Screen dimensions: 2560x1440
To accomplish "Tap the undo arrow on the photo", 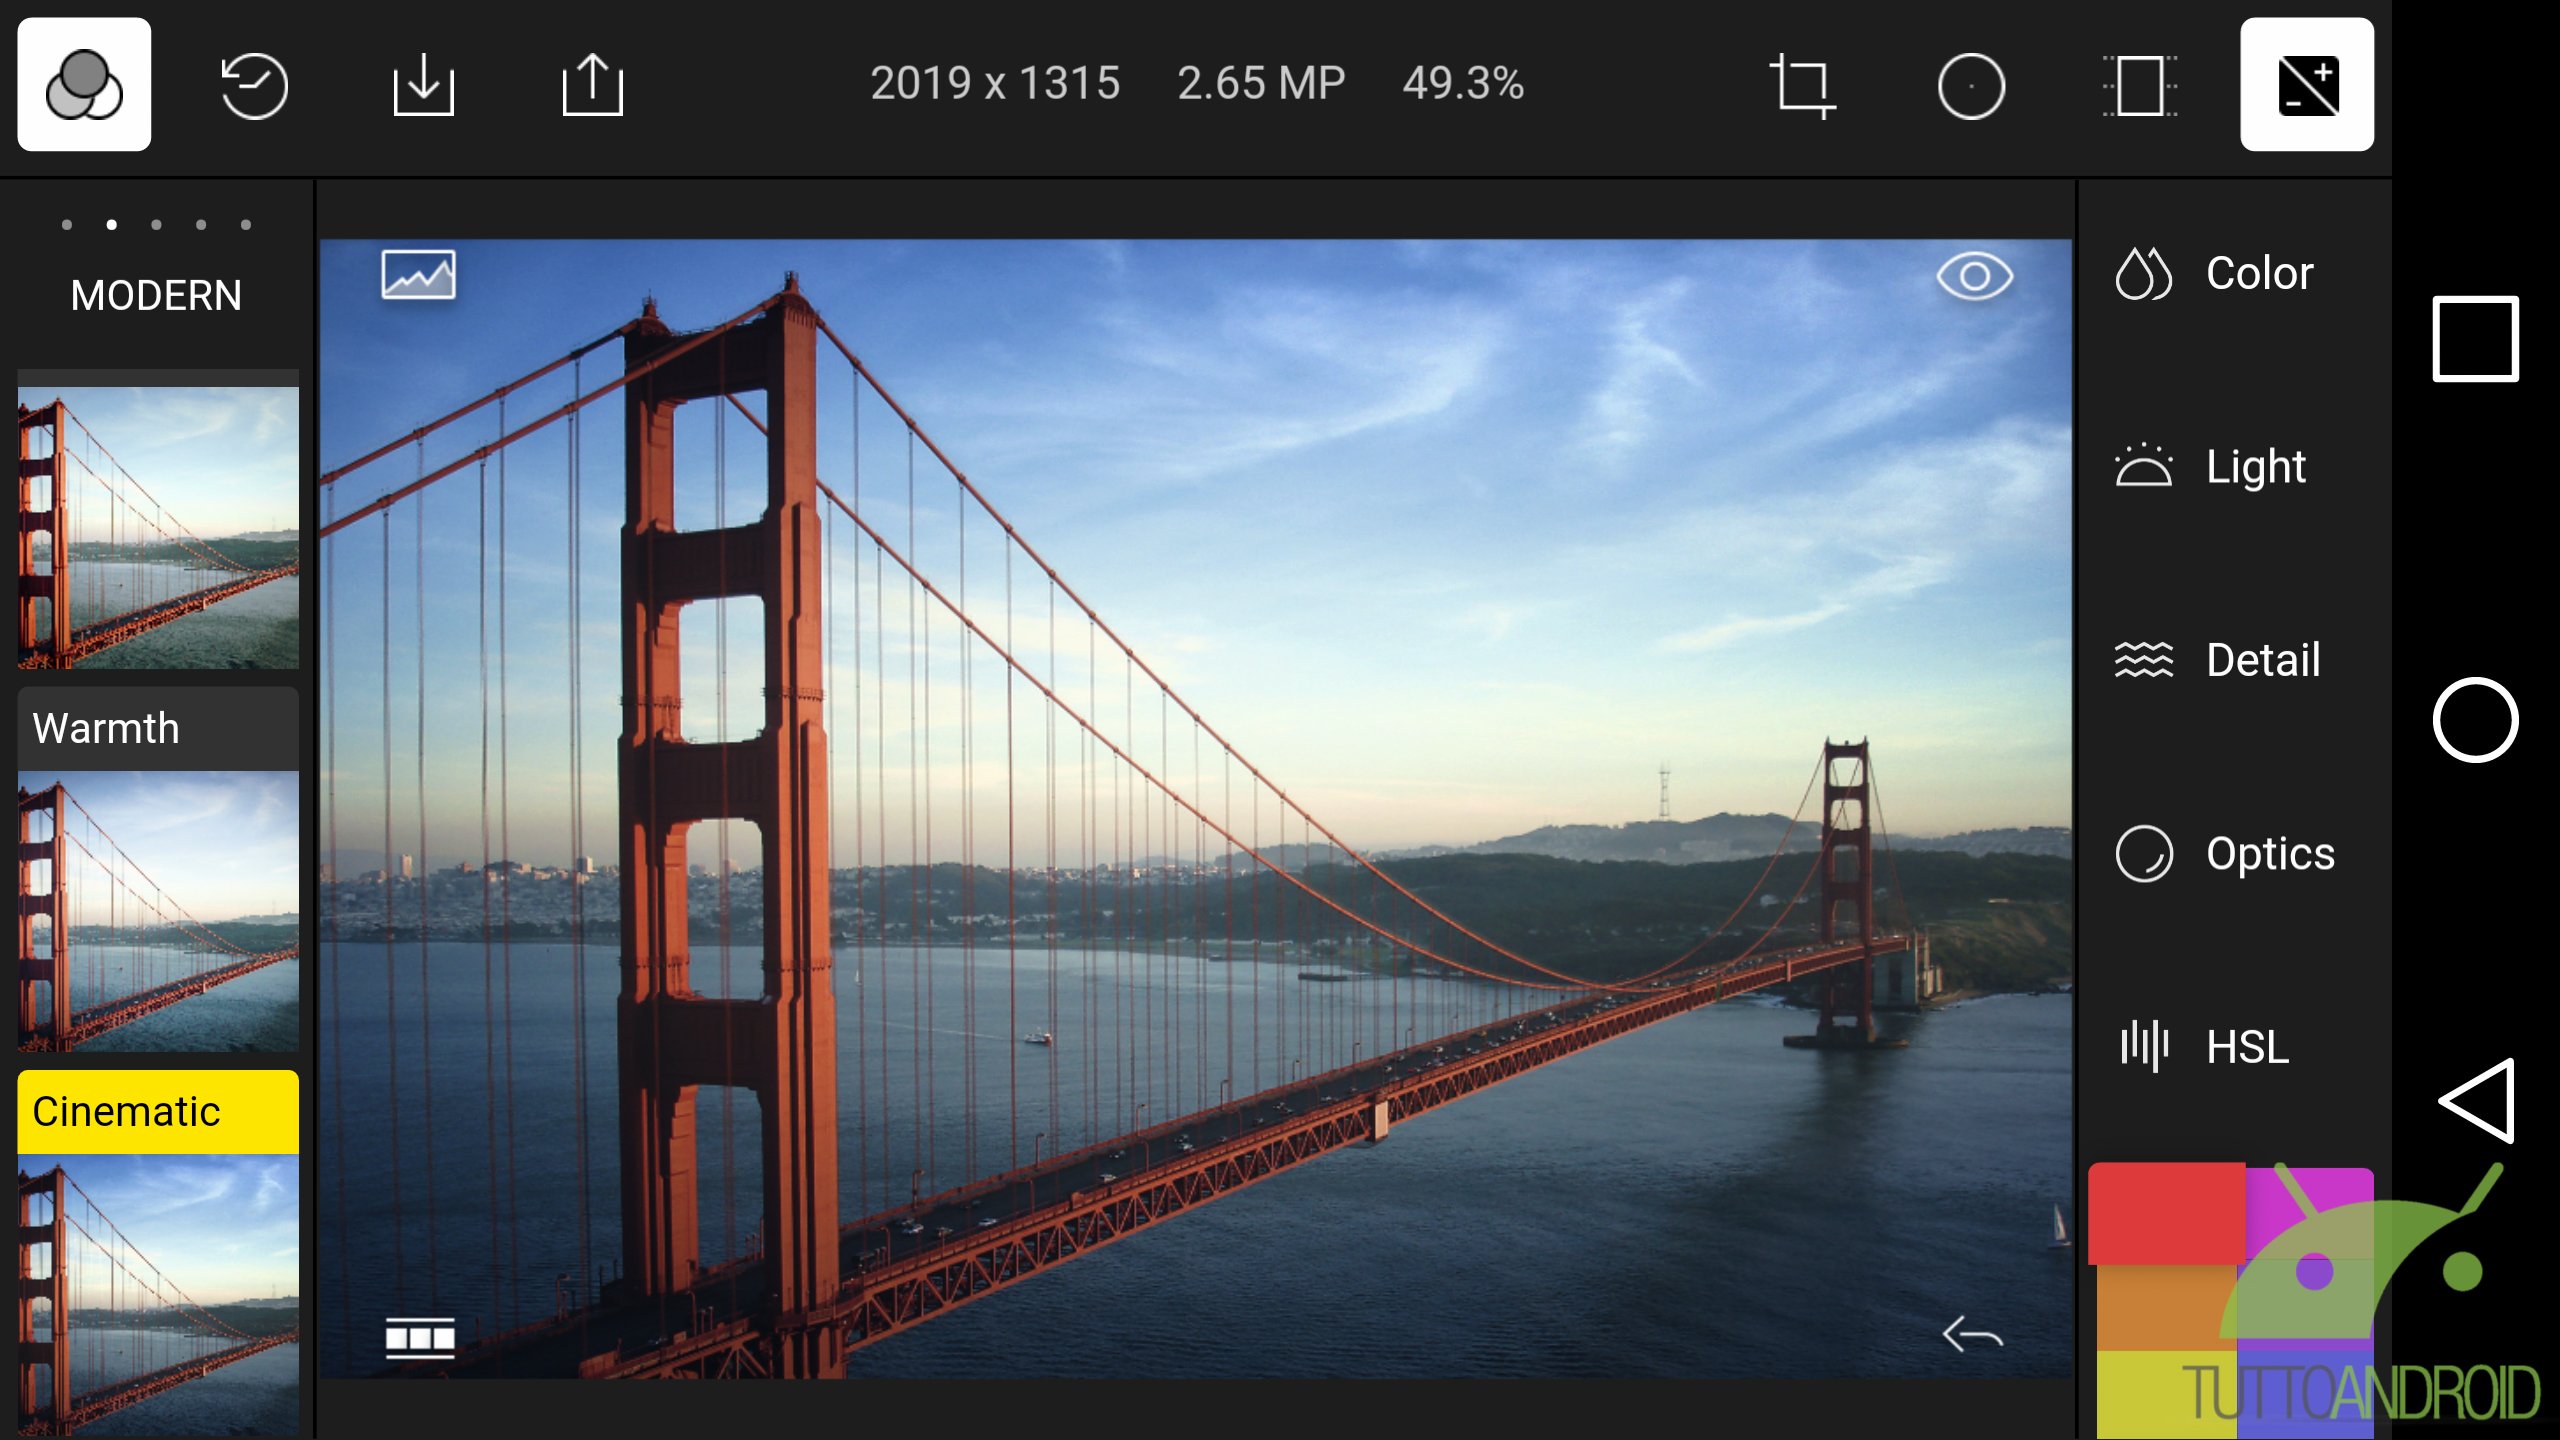I will tap(1972, 1334).
